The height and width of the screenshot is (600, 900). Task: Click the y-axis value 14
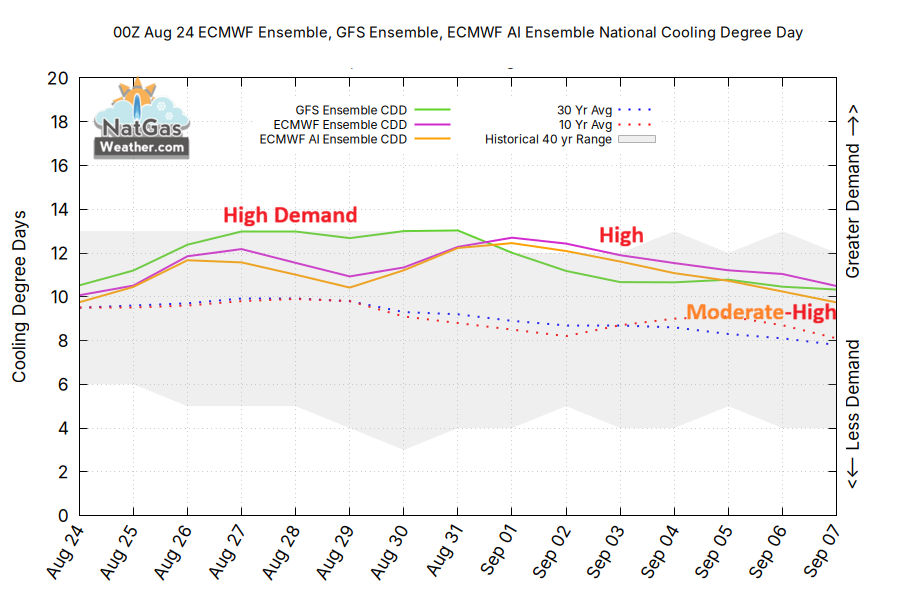tap(58, 210)
